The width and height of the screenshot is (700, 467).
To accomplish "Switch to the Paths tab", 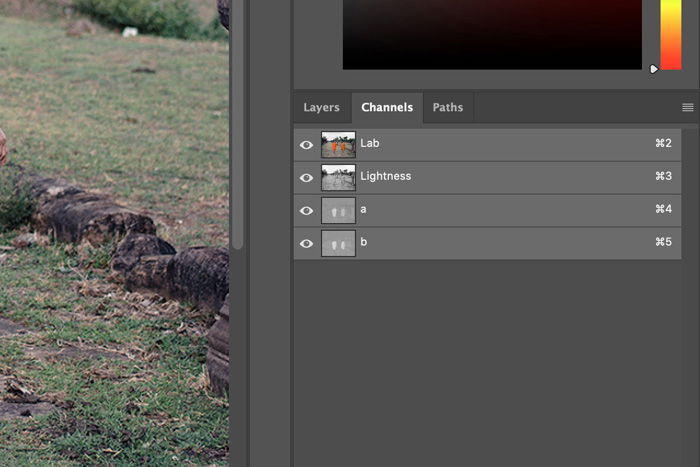I will [x=448, y=107].
